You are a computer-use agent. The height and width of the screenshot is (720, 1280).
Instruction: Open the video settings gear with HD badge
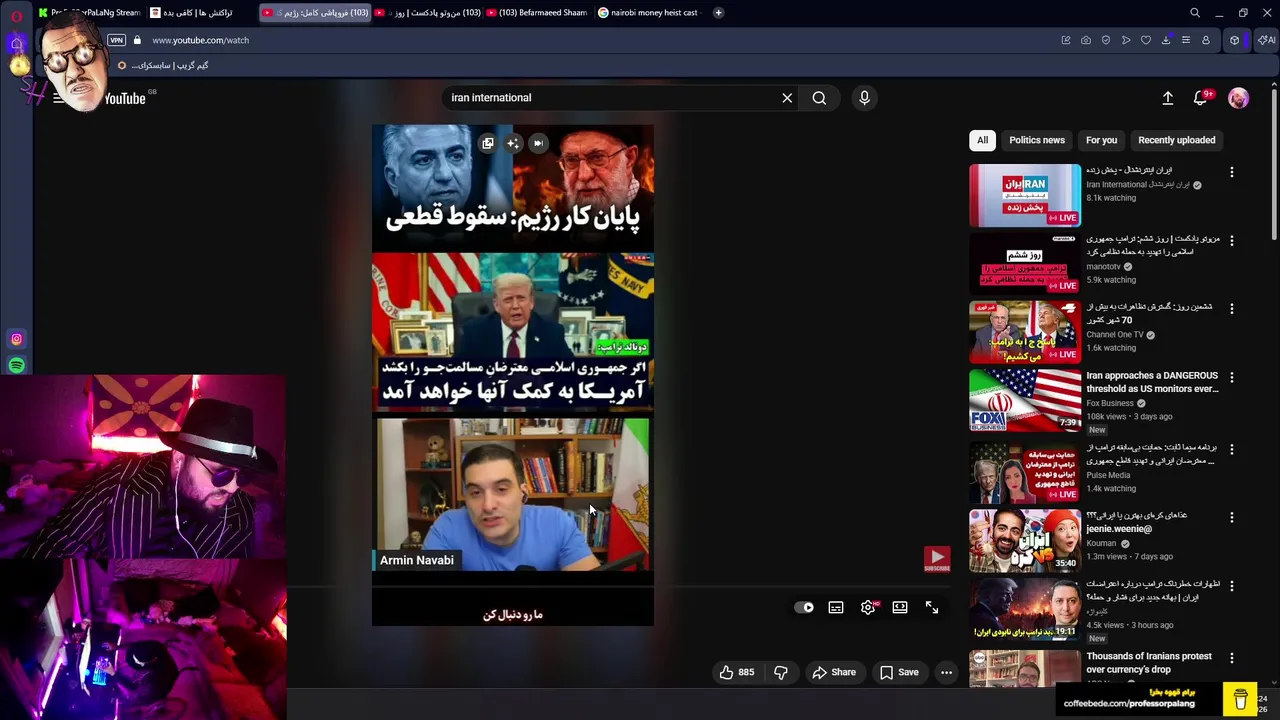[x=868, y=607]
